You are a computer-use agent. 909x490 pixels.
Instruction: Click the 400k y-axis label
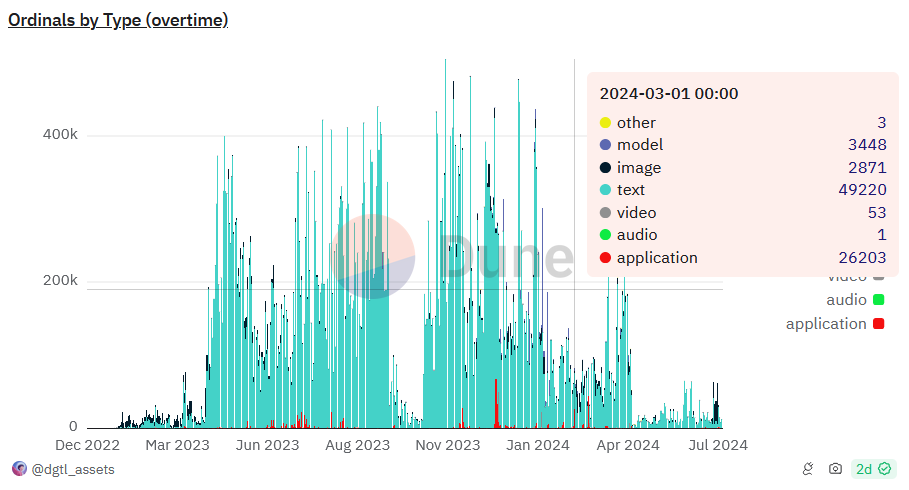pyautogui.click(x=60, y=135)
